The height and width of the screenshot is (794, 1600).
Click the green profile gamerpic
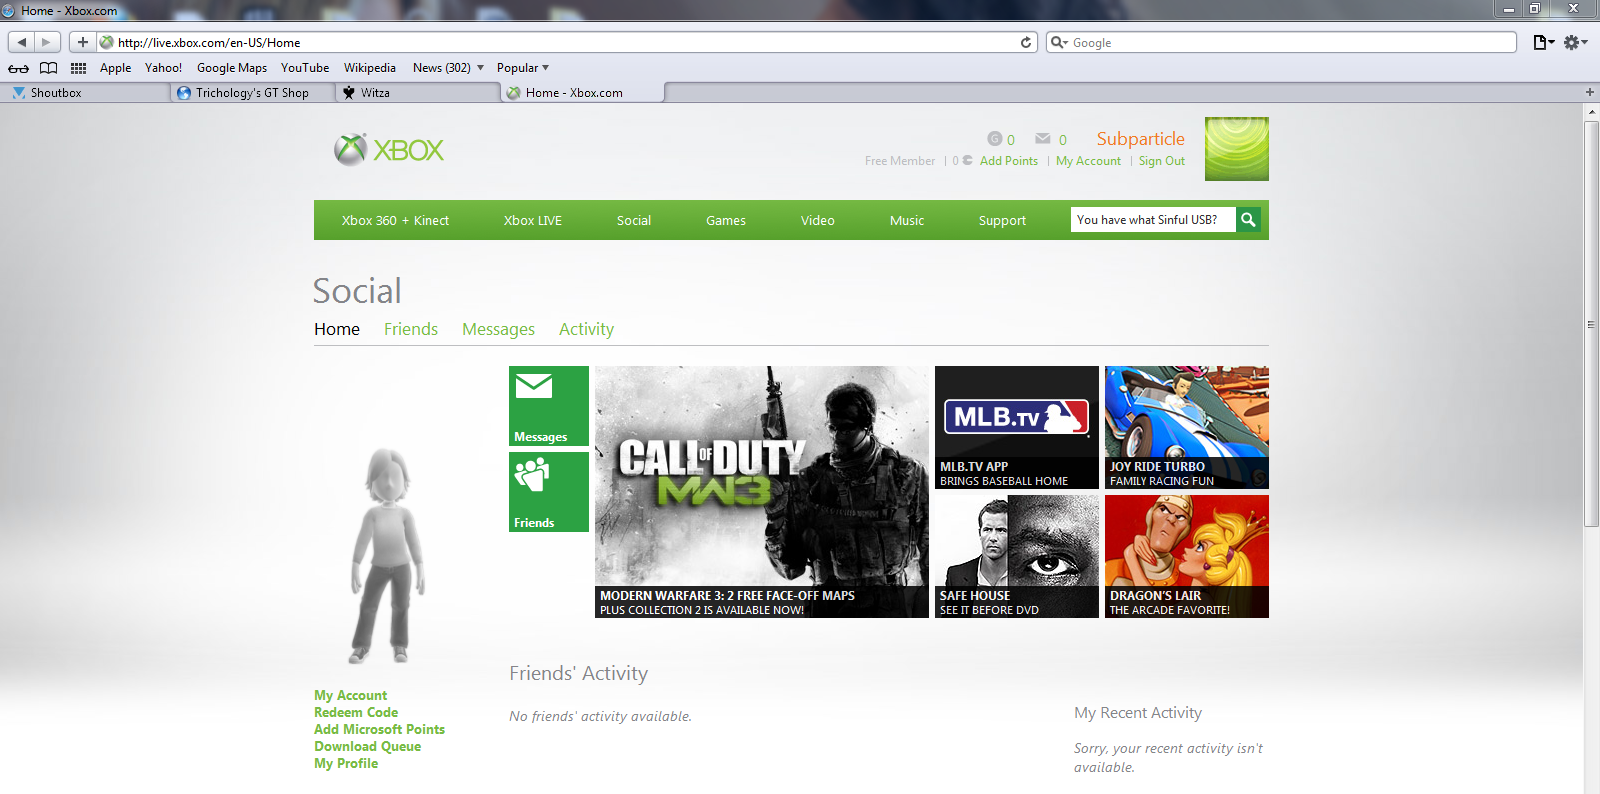1237,149
